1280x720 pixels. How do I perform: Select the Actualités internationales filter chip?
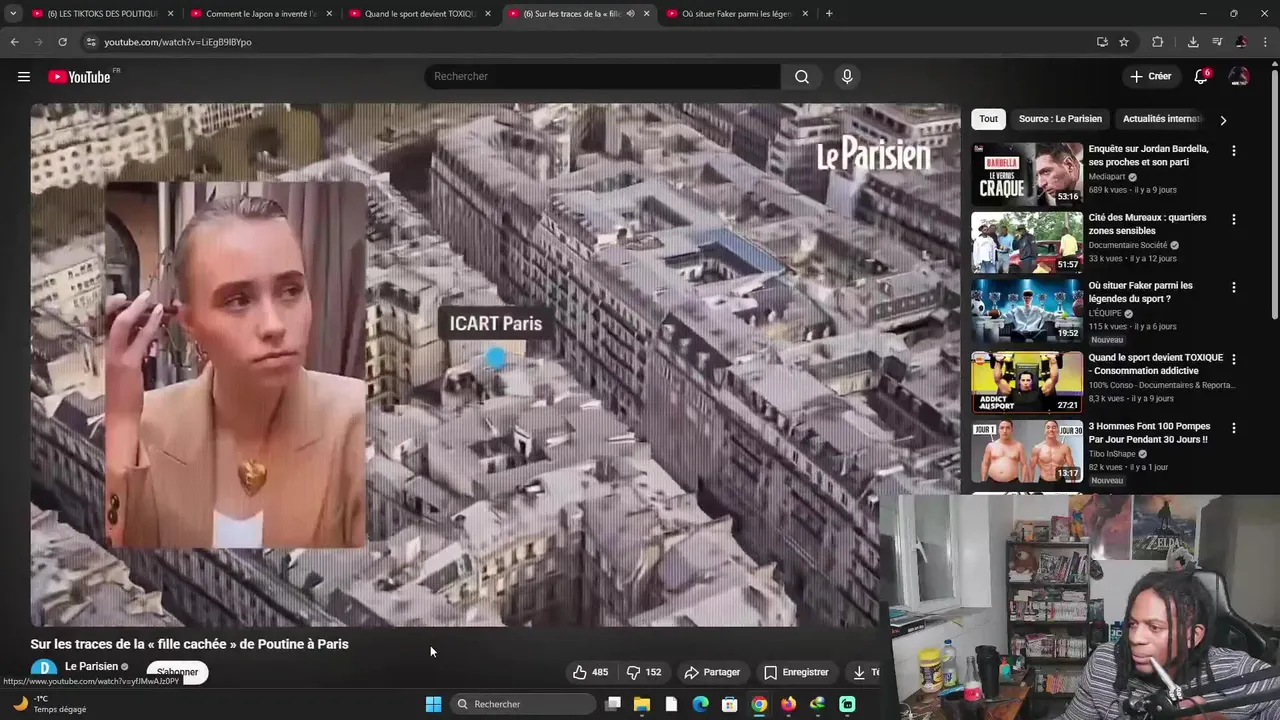pos(1161,119)
